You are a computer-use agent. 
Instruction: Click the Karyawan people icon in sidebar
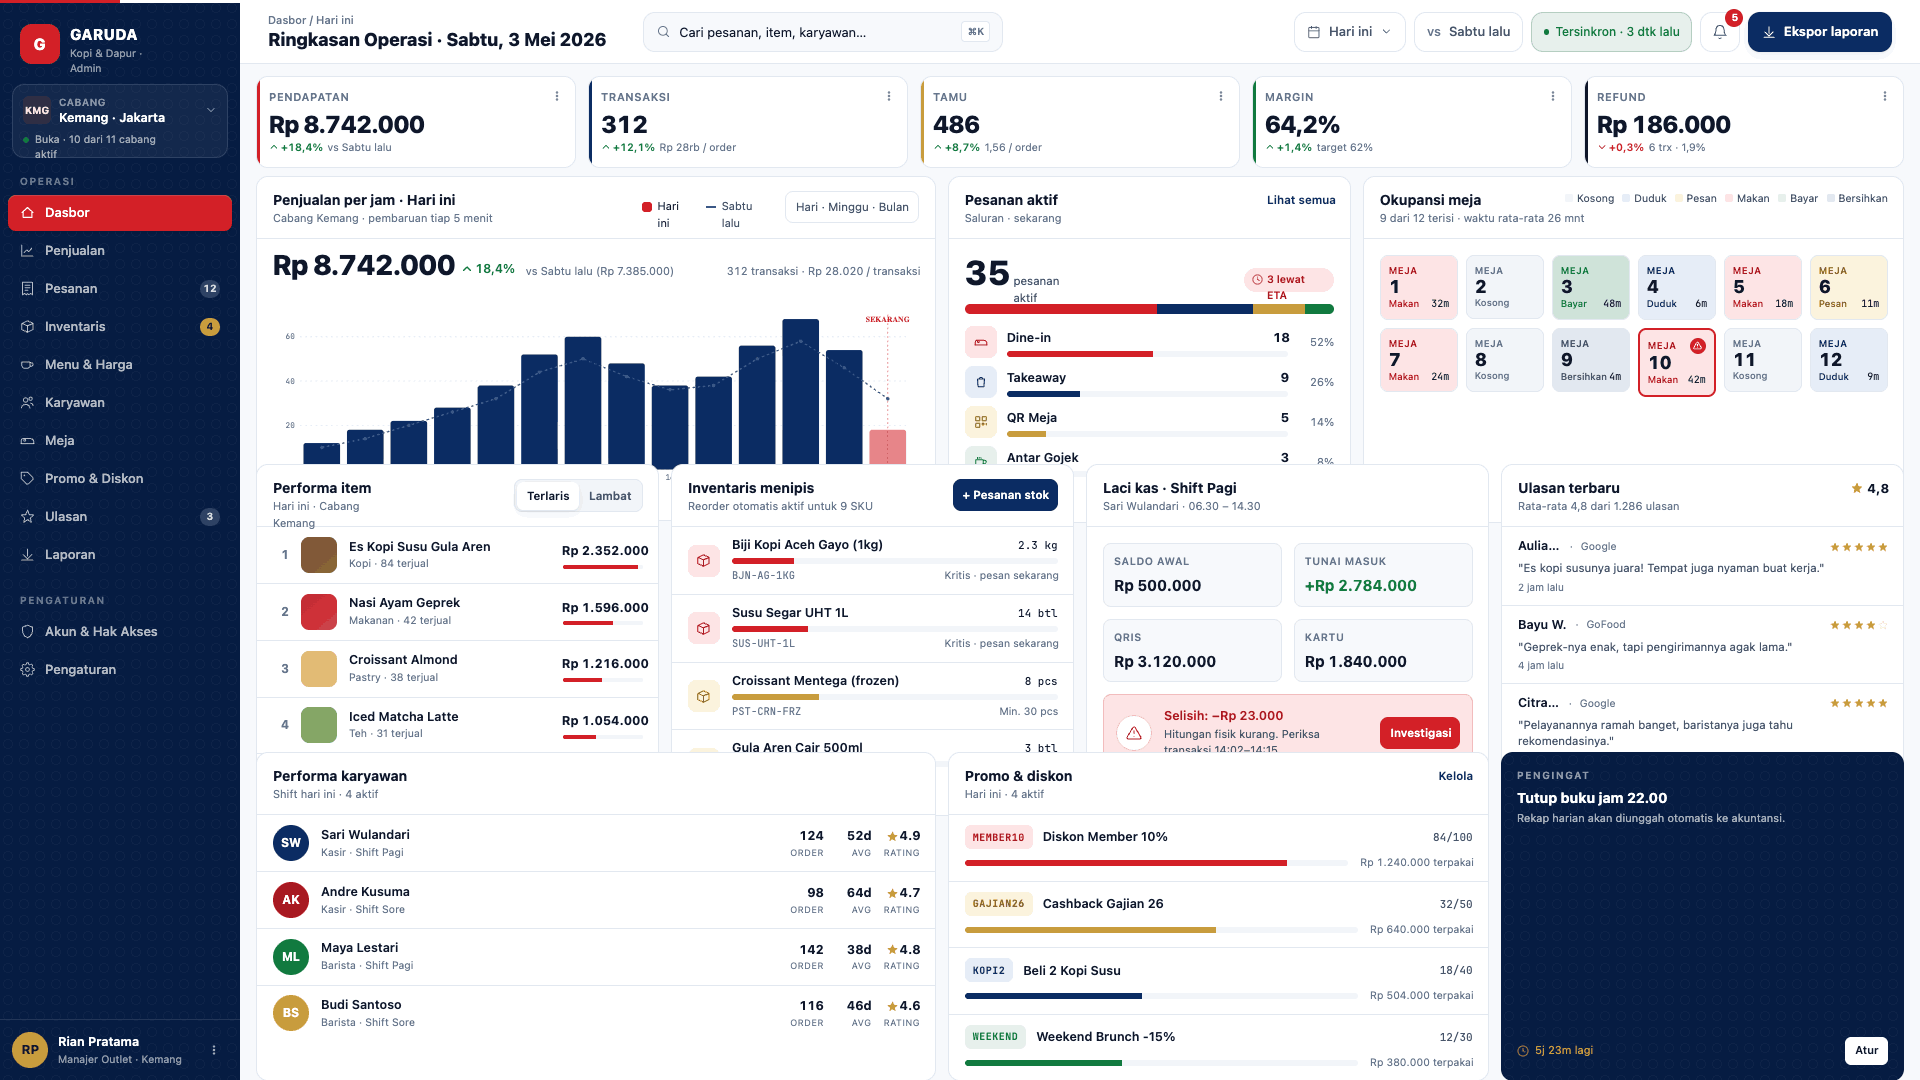click(27, 403)
